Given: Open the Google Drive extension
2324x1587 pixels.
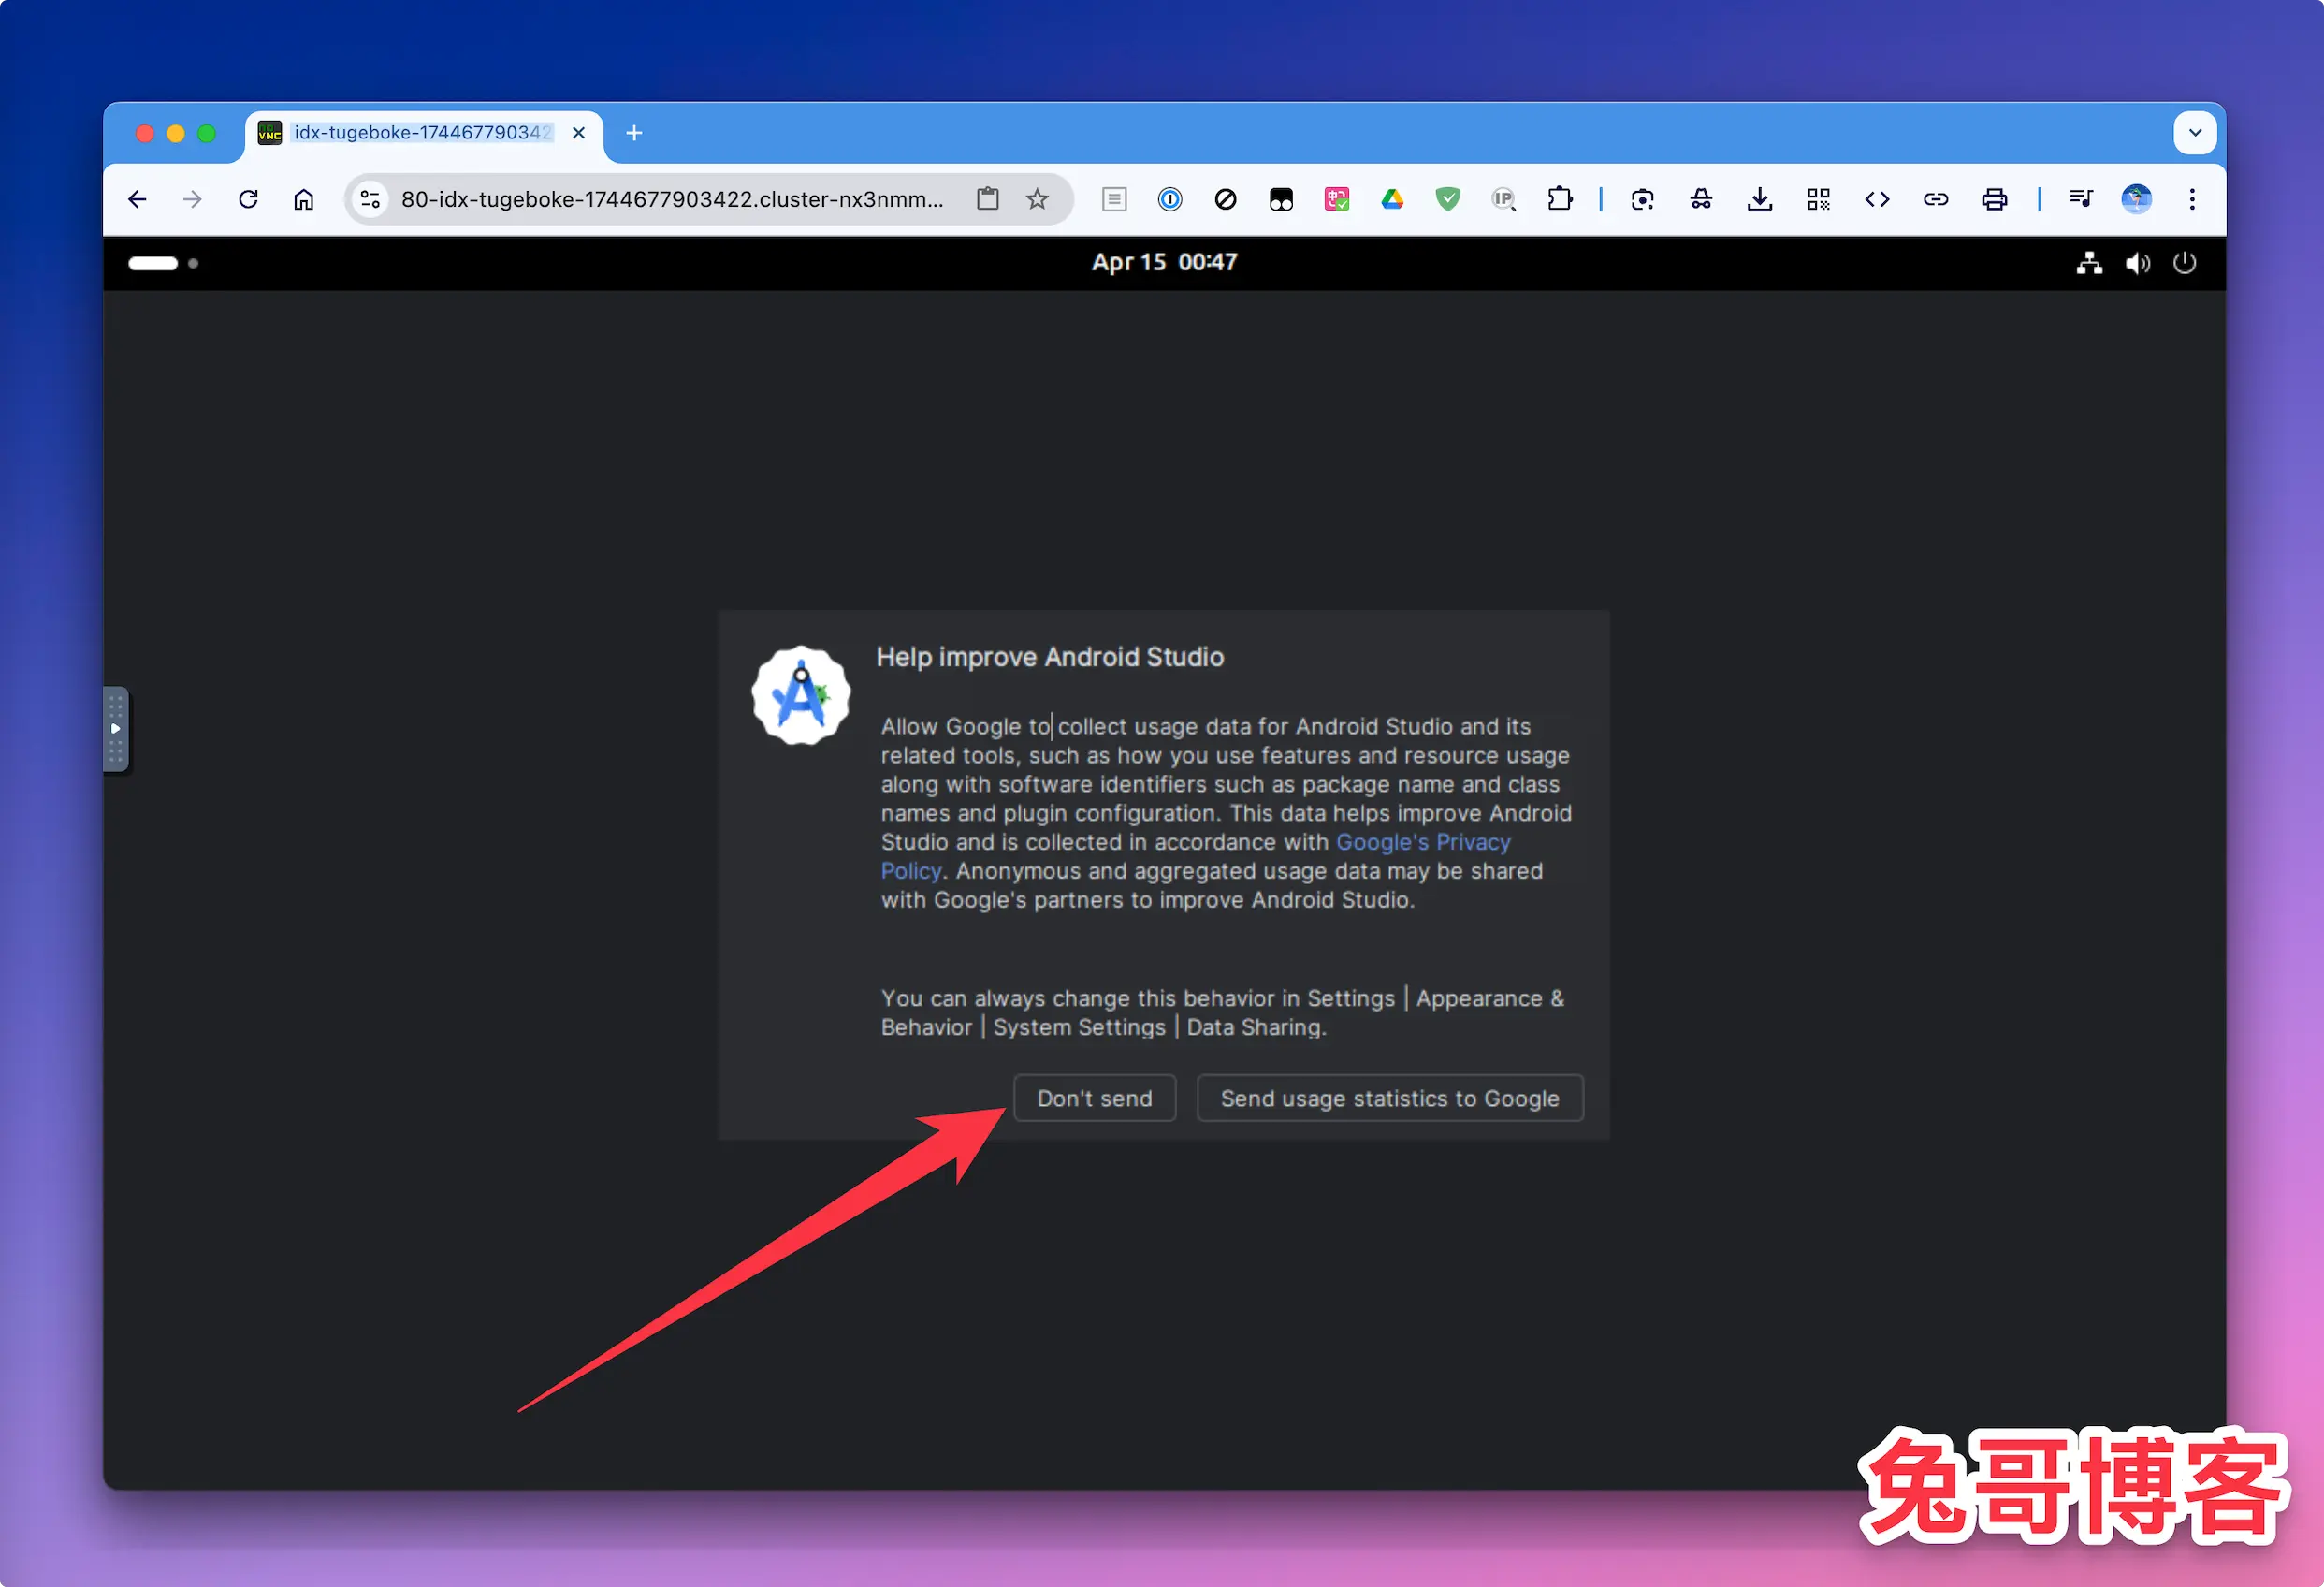Looking at the screenshot, I should pyautogui.click(x=1392, y=199).
